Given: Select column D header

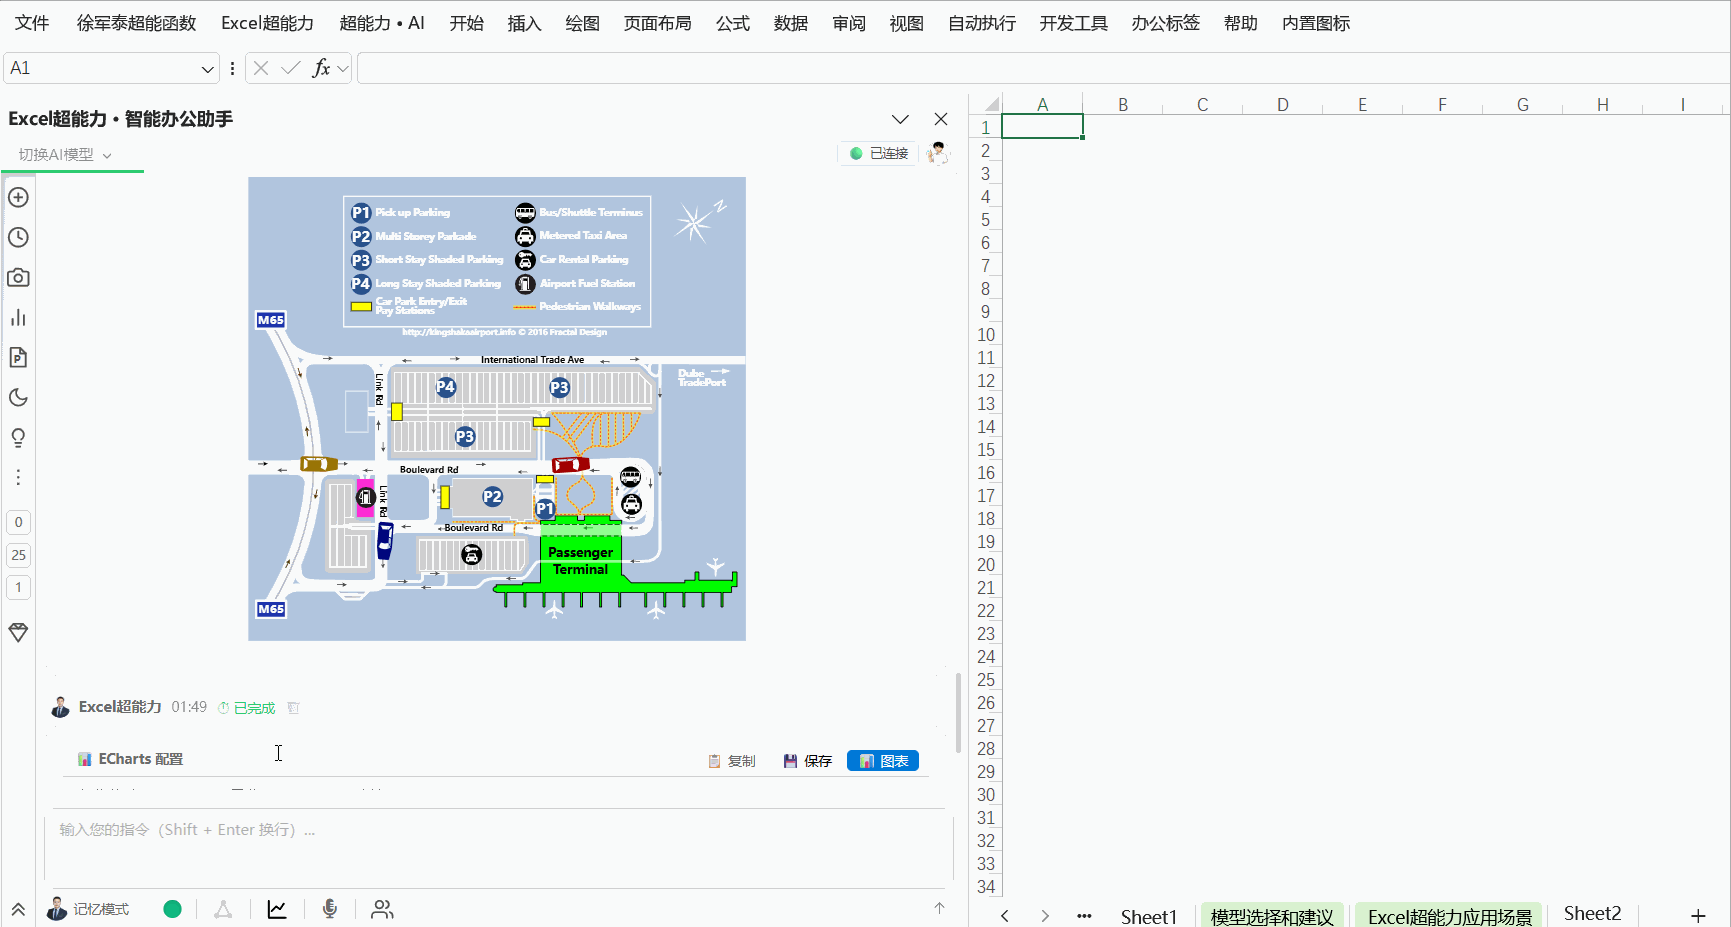Looking at the screenshot, I should (x=1282, y=104).
